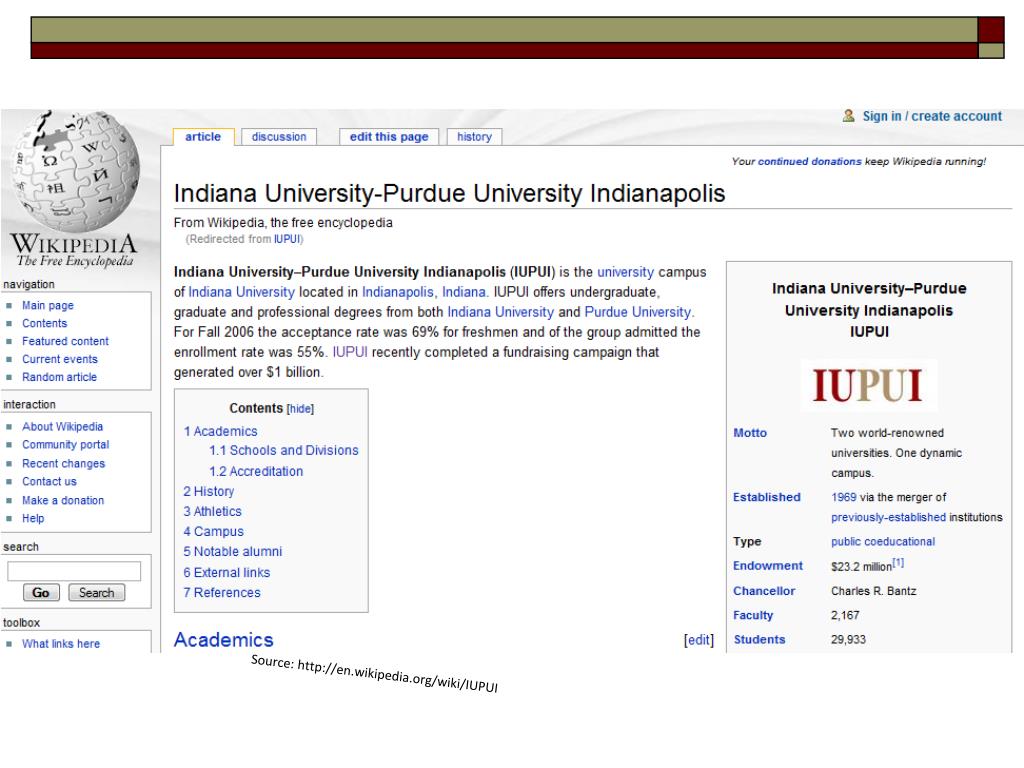Screen dimensions: 1024x768
Task: Open the continued donations link
Action: [809, 161]
